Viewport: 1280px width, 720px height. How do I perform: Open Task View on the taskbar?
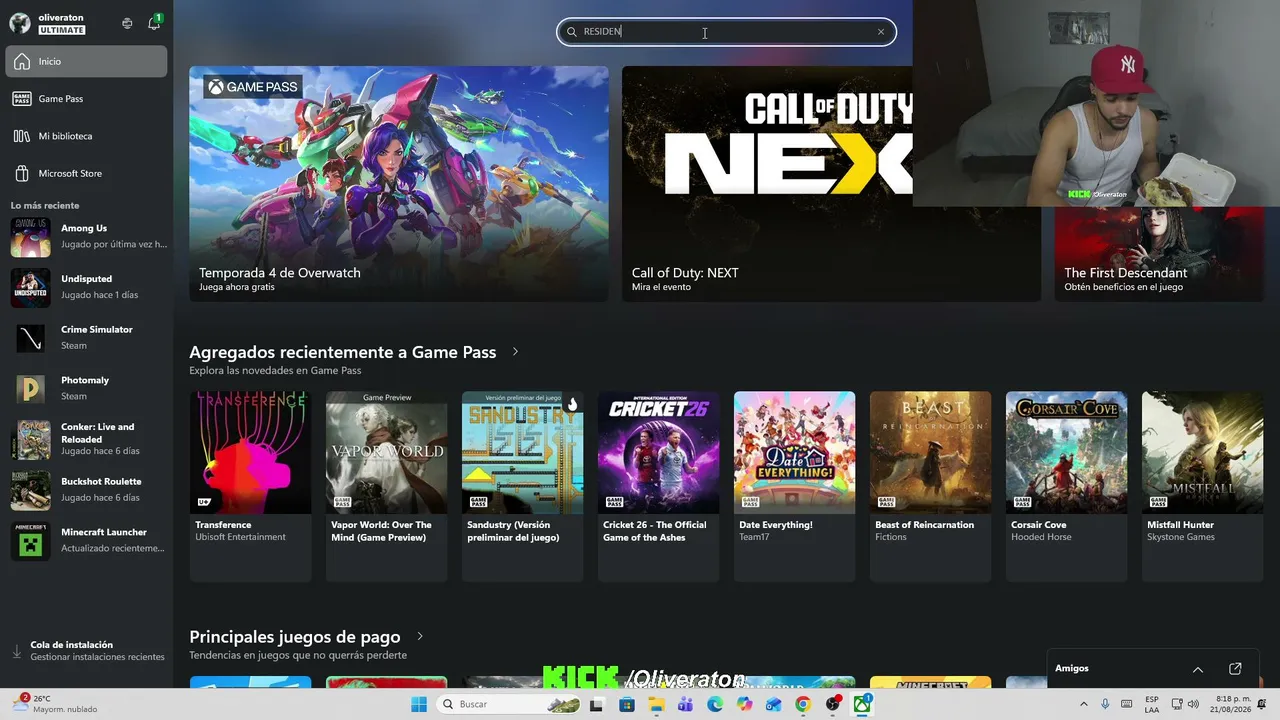597,704
